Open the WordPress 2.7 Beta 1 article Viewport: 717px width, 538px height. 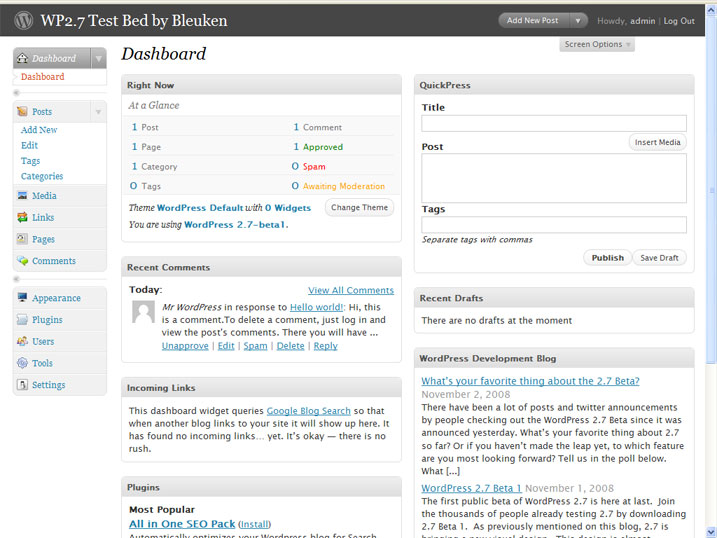(x=471, y=488)
